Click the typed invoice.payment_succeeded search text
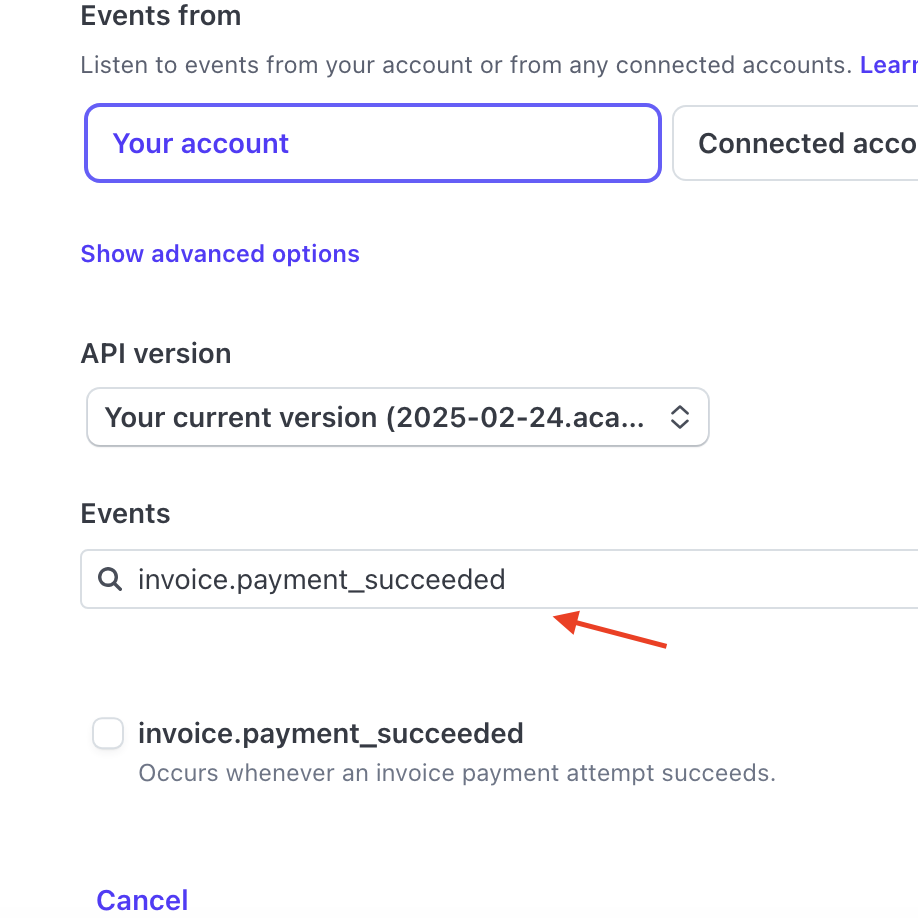This screenshot has width=918, height=918. click(321, 580)
